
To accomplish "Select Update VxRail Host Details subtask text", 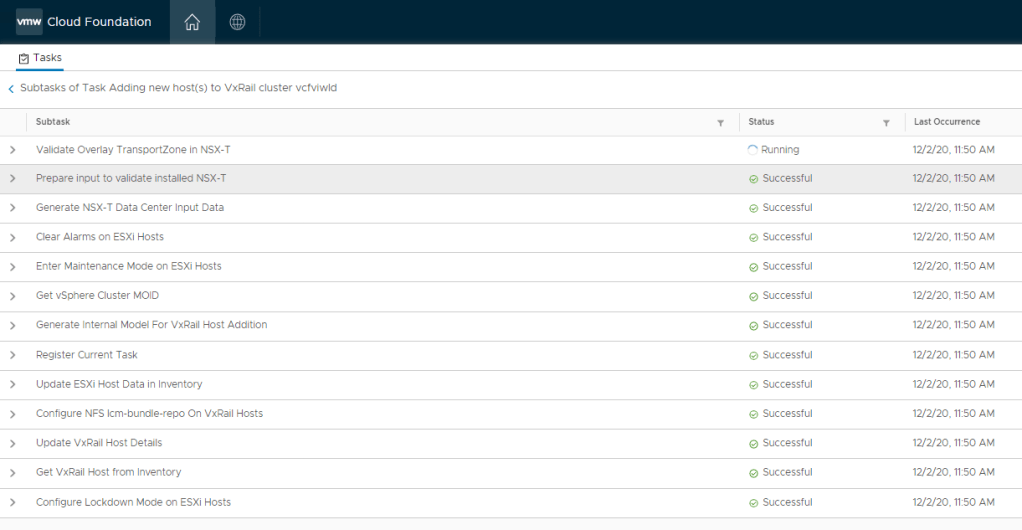I will pos(99,443).
